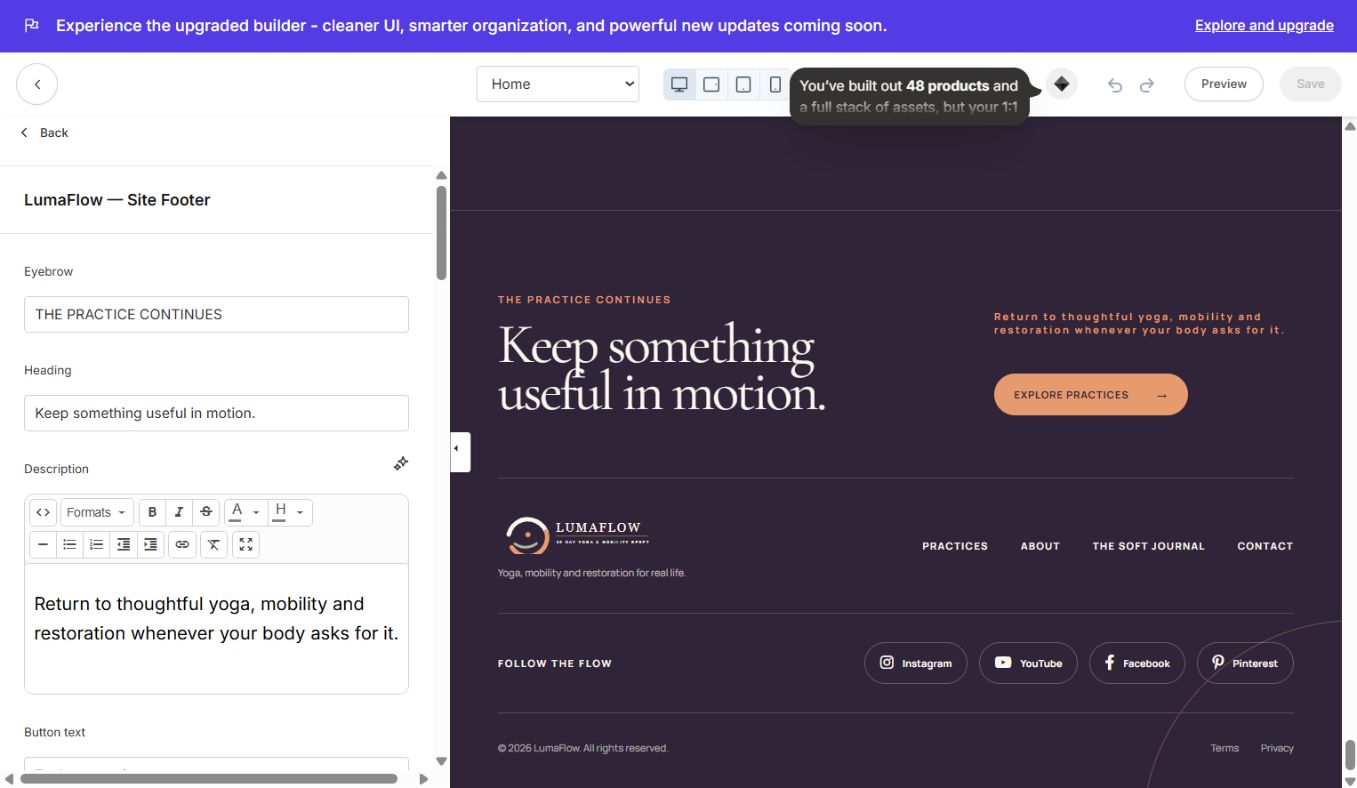This screenshot has width=1357, height=788.
Task: Click inside the Description text area
Action: [x=216, y=628]
